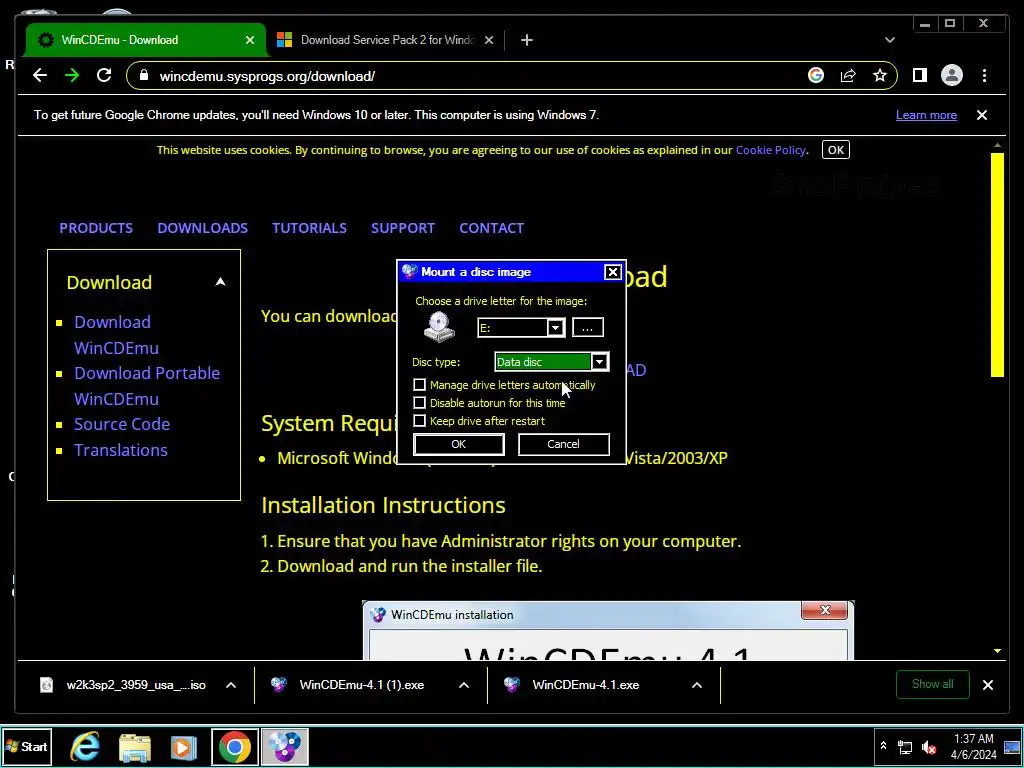
Task: Switch to WinCDEmu in the taskbar
Action: point(285,746)
